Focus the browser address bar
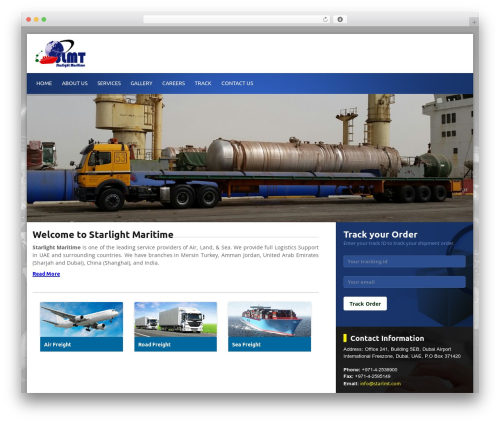500x423 pixels. coord(237,19)
